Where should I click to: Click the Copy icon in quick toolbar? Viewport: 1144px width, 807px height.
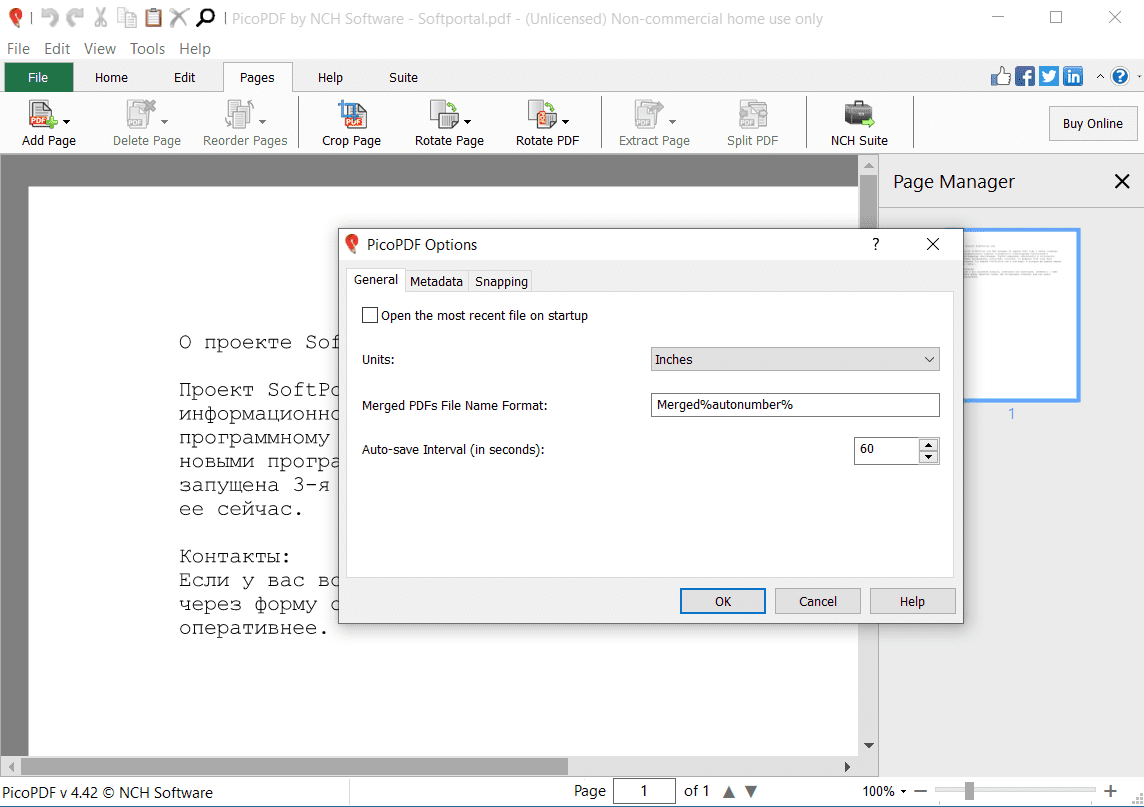click(x=127, y=17)
